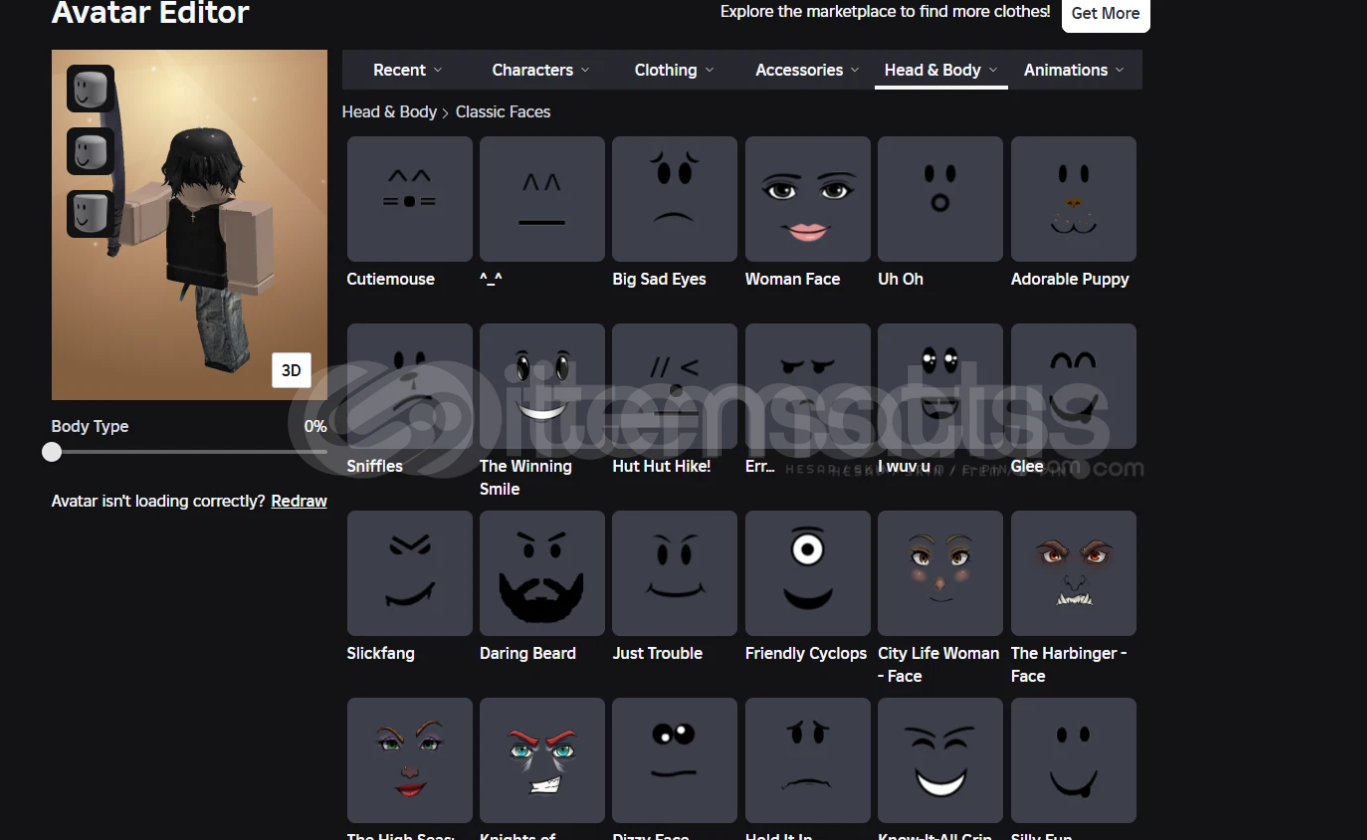Choose the Silly Fun face thumbnail
Viewport: 1367px width, 840px height.
(1073, 760)
